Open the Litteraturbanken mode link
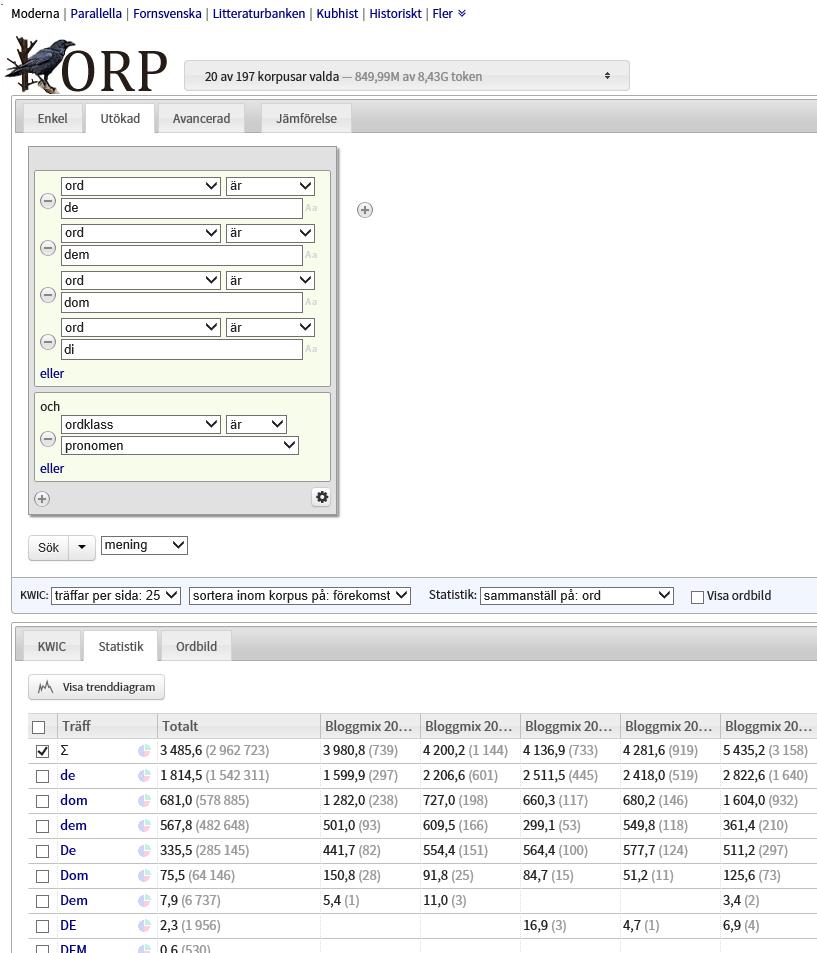 point(259,13)
